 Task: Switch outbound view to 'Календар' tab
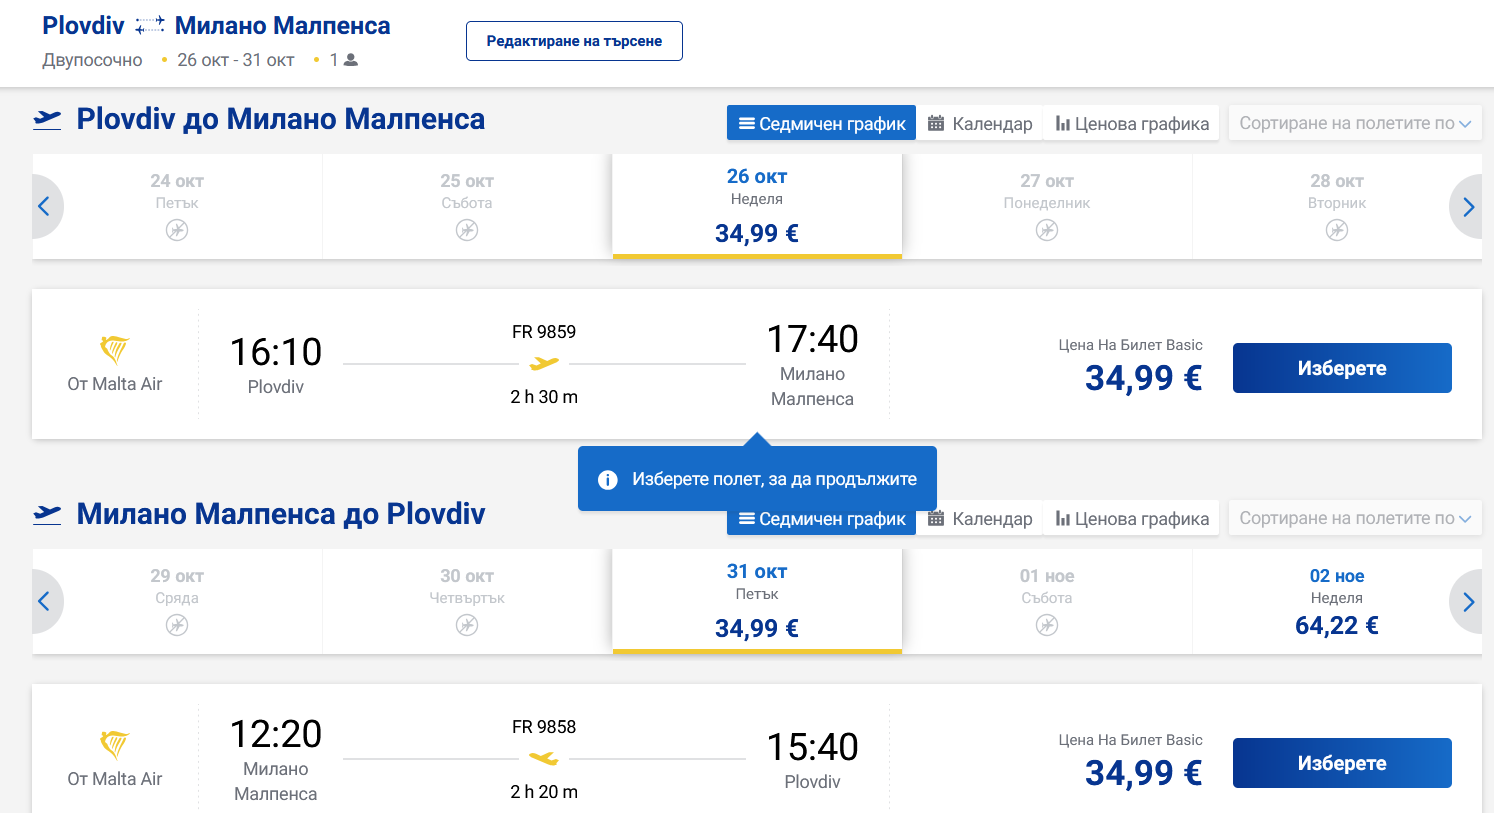tap(980, 124)
